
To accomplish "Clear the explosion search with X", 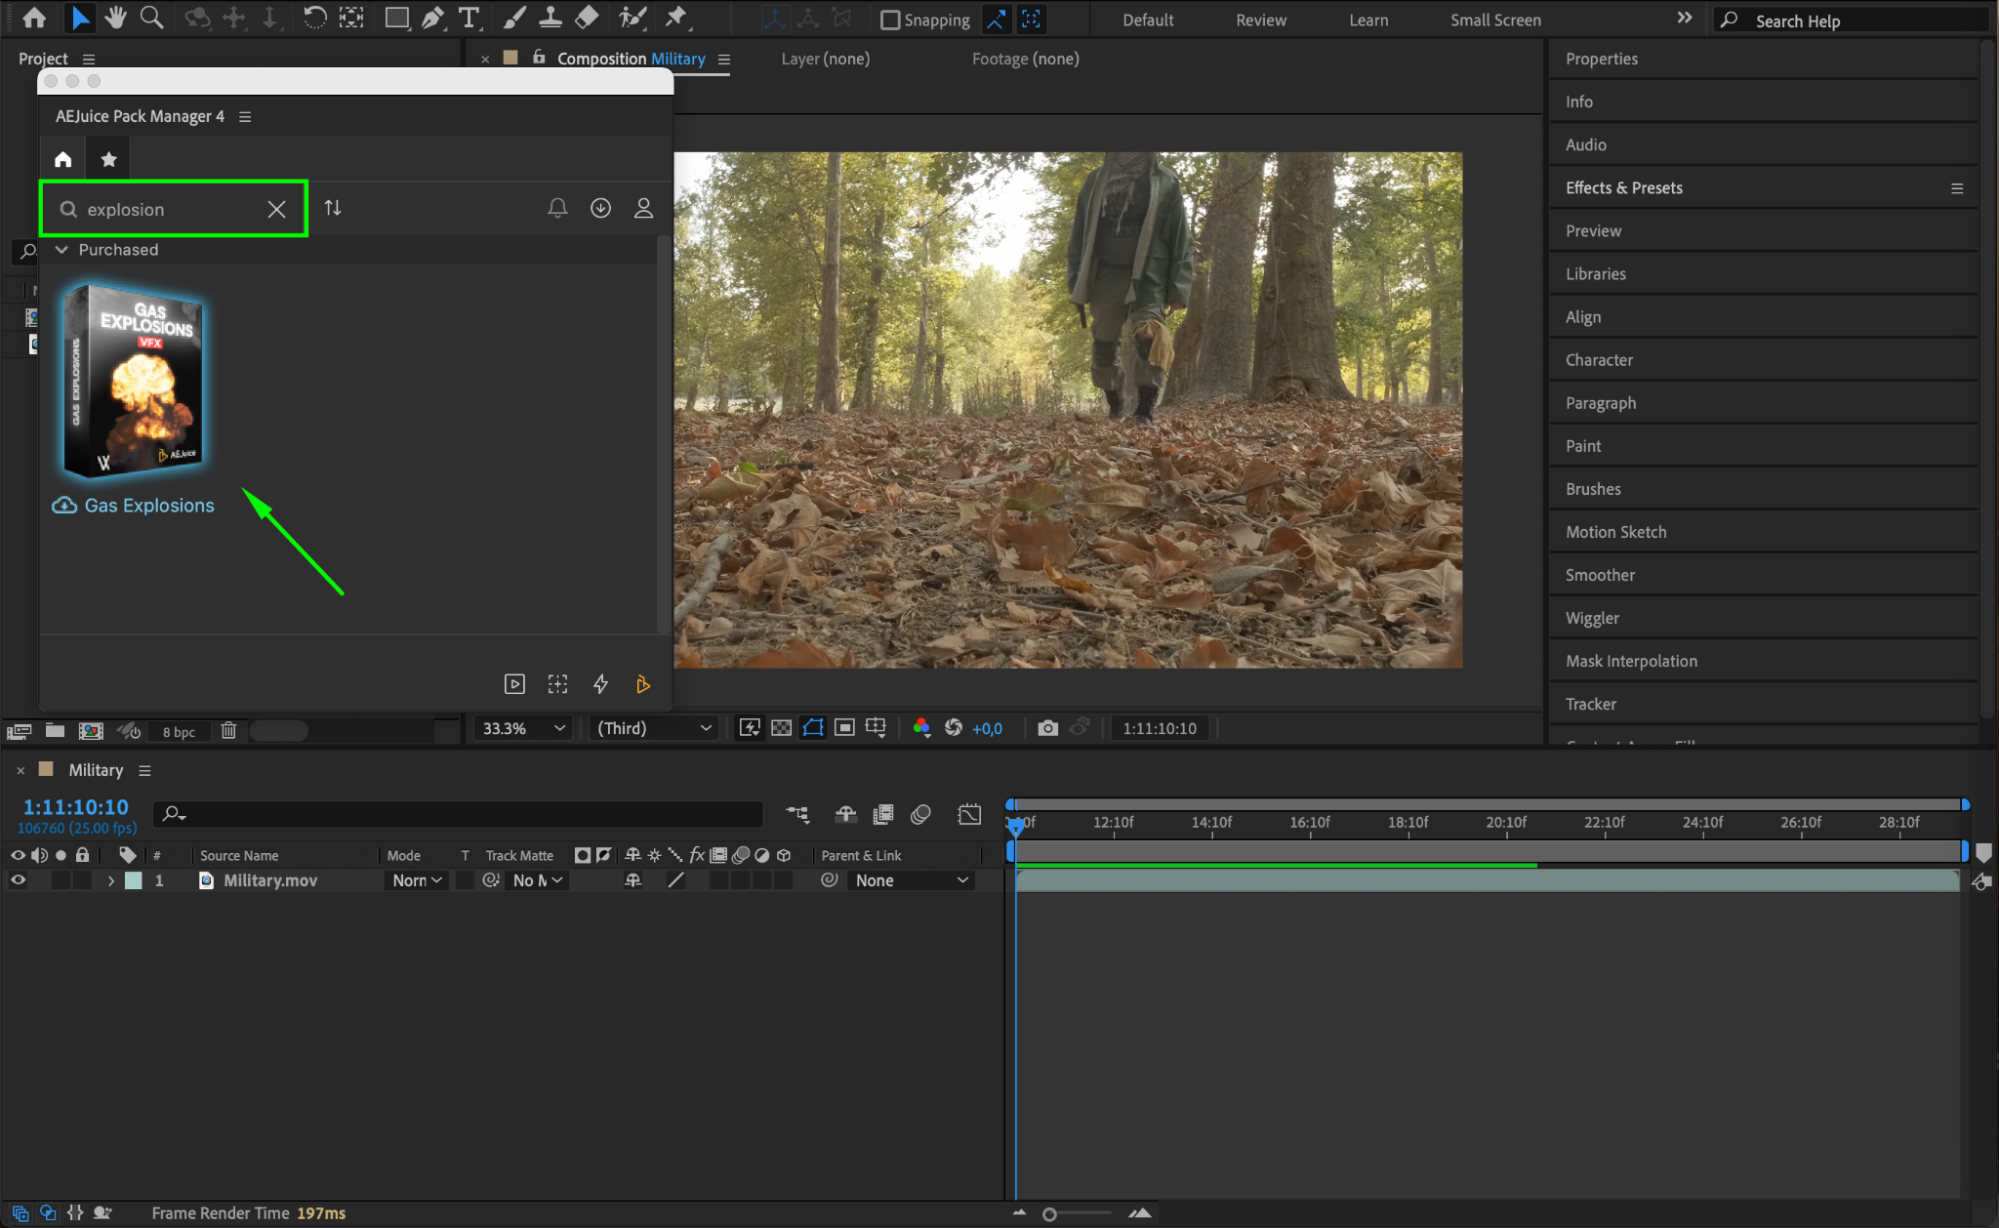I will [276, 209].
